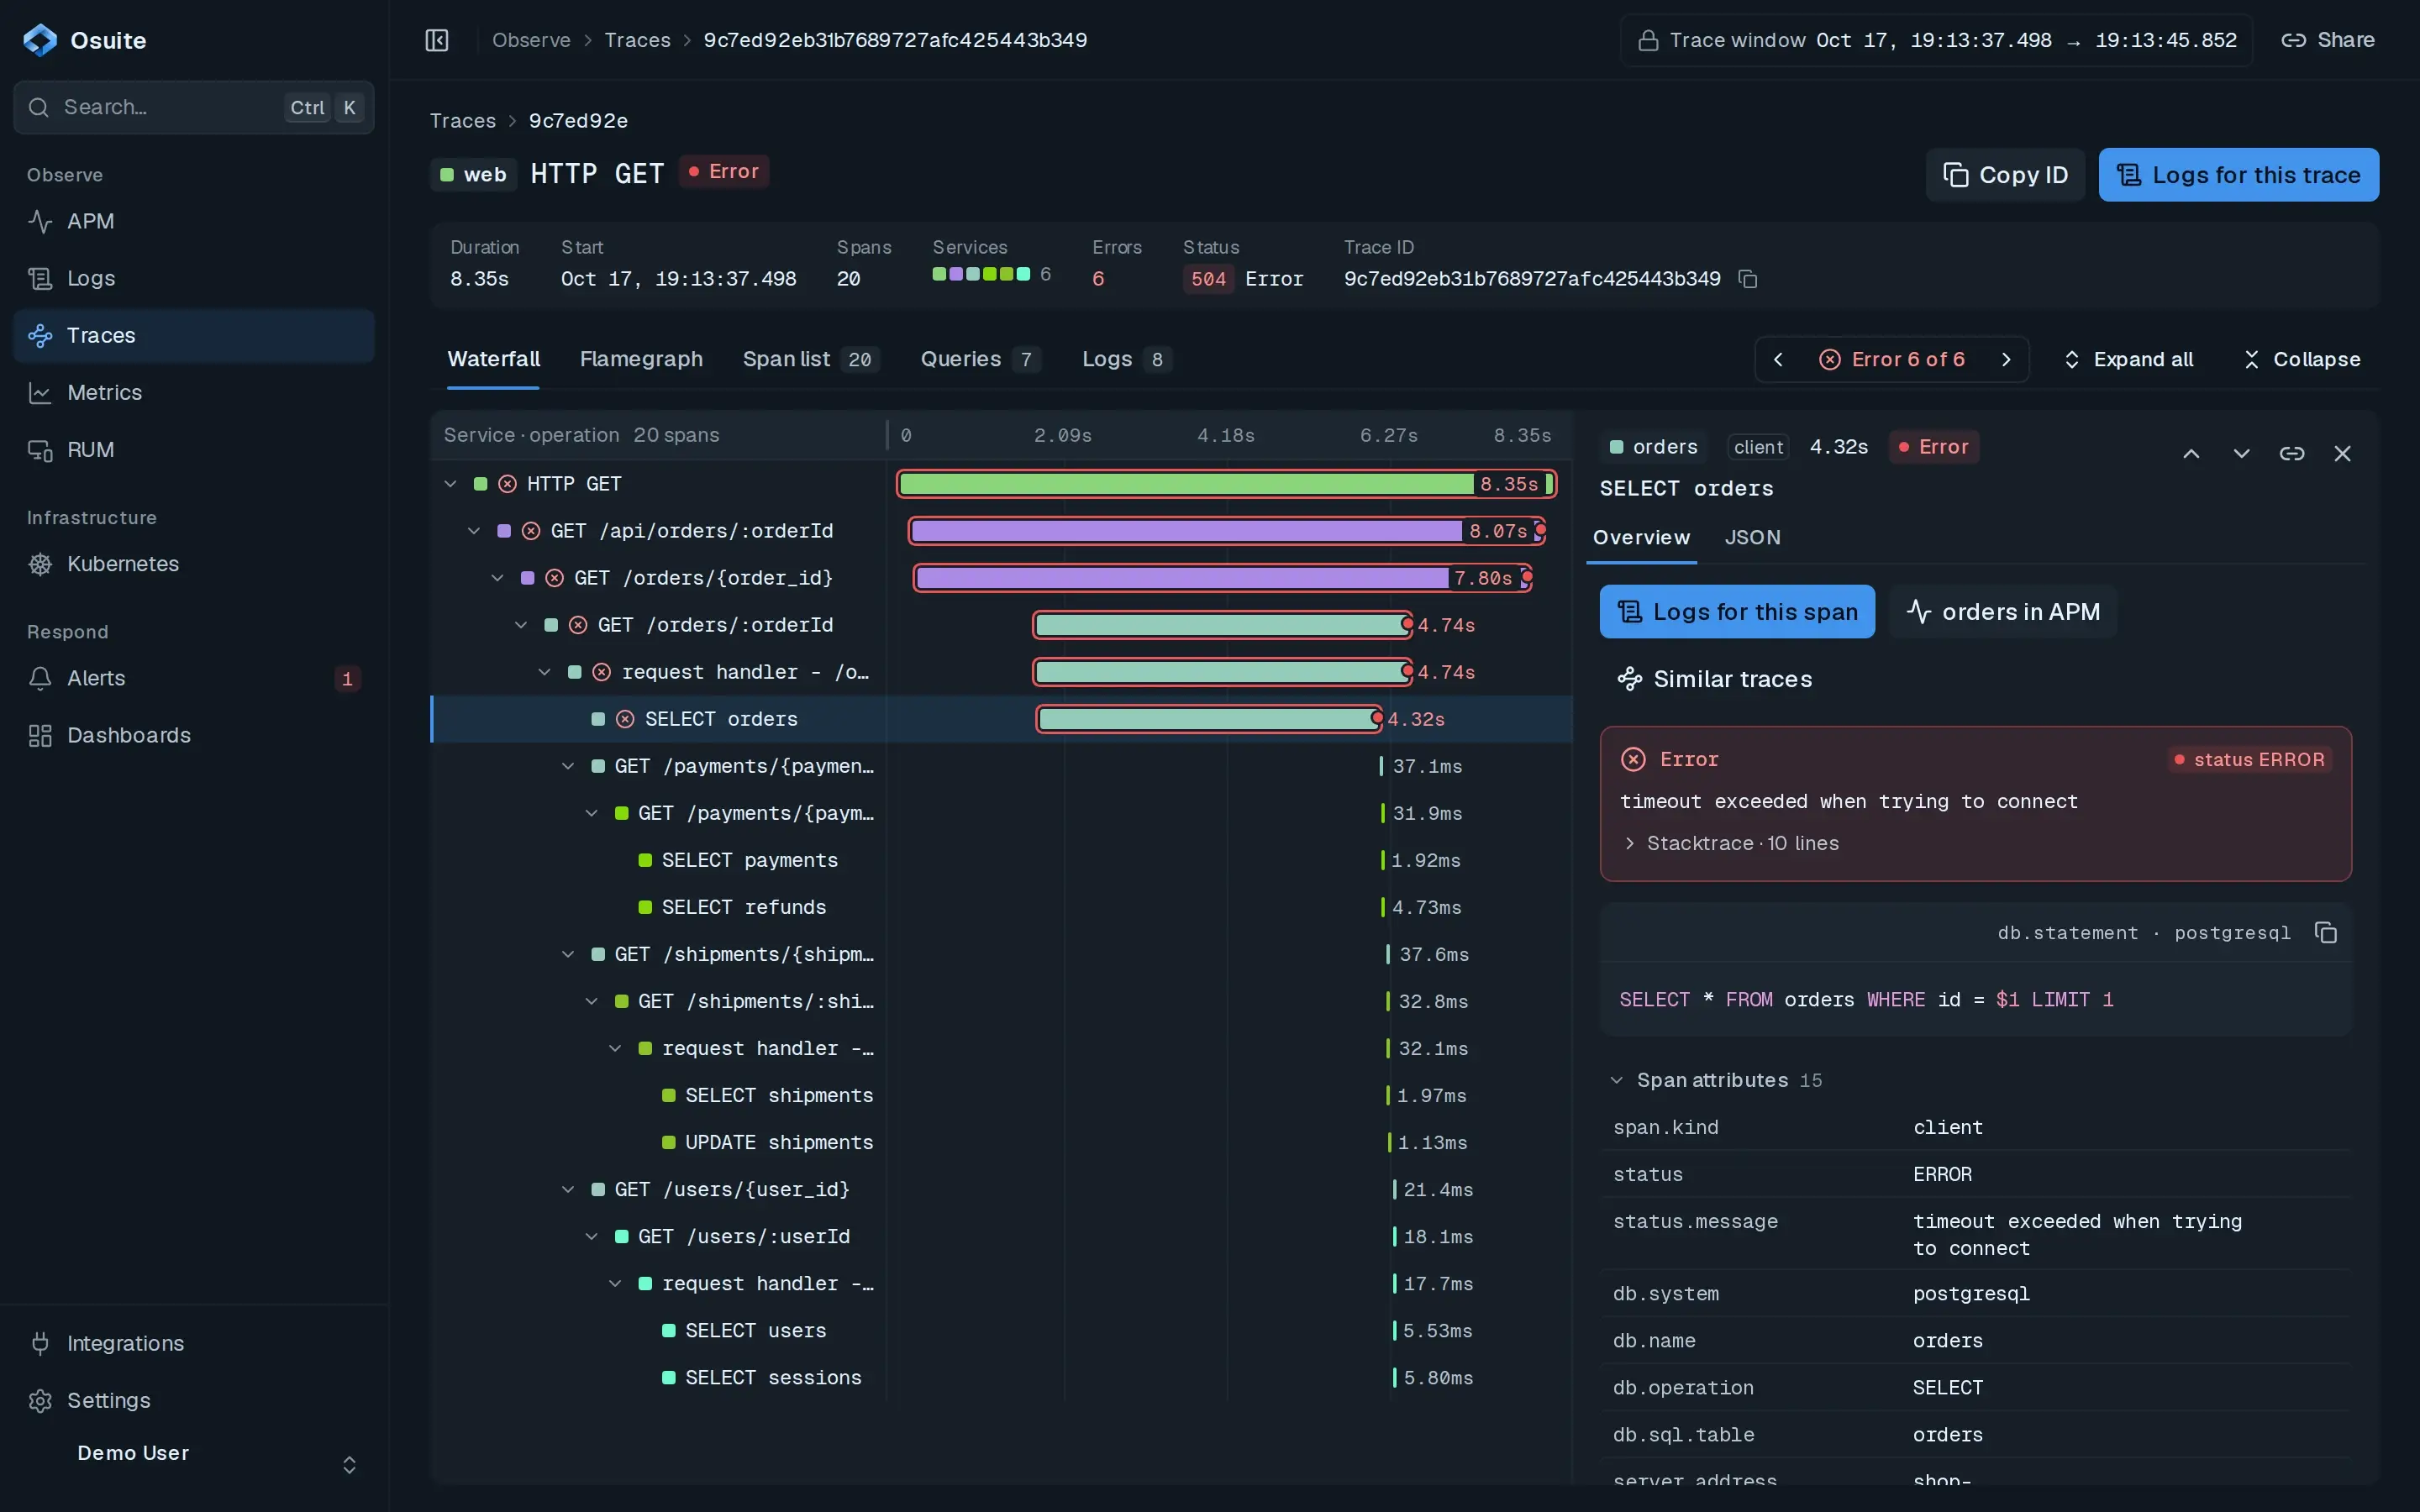
Task: Focus the Search input field
Action: tap(194, 107)
